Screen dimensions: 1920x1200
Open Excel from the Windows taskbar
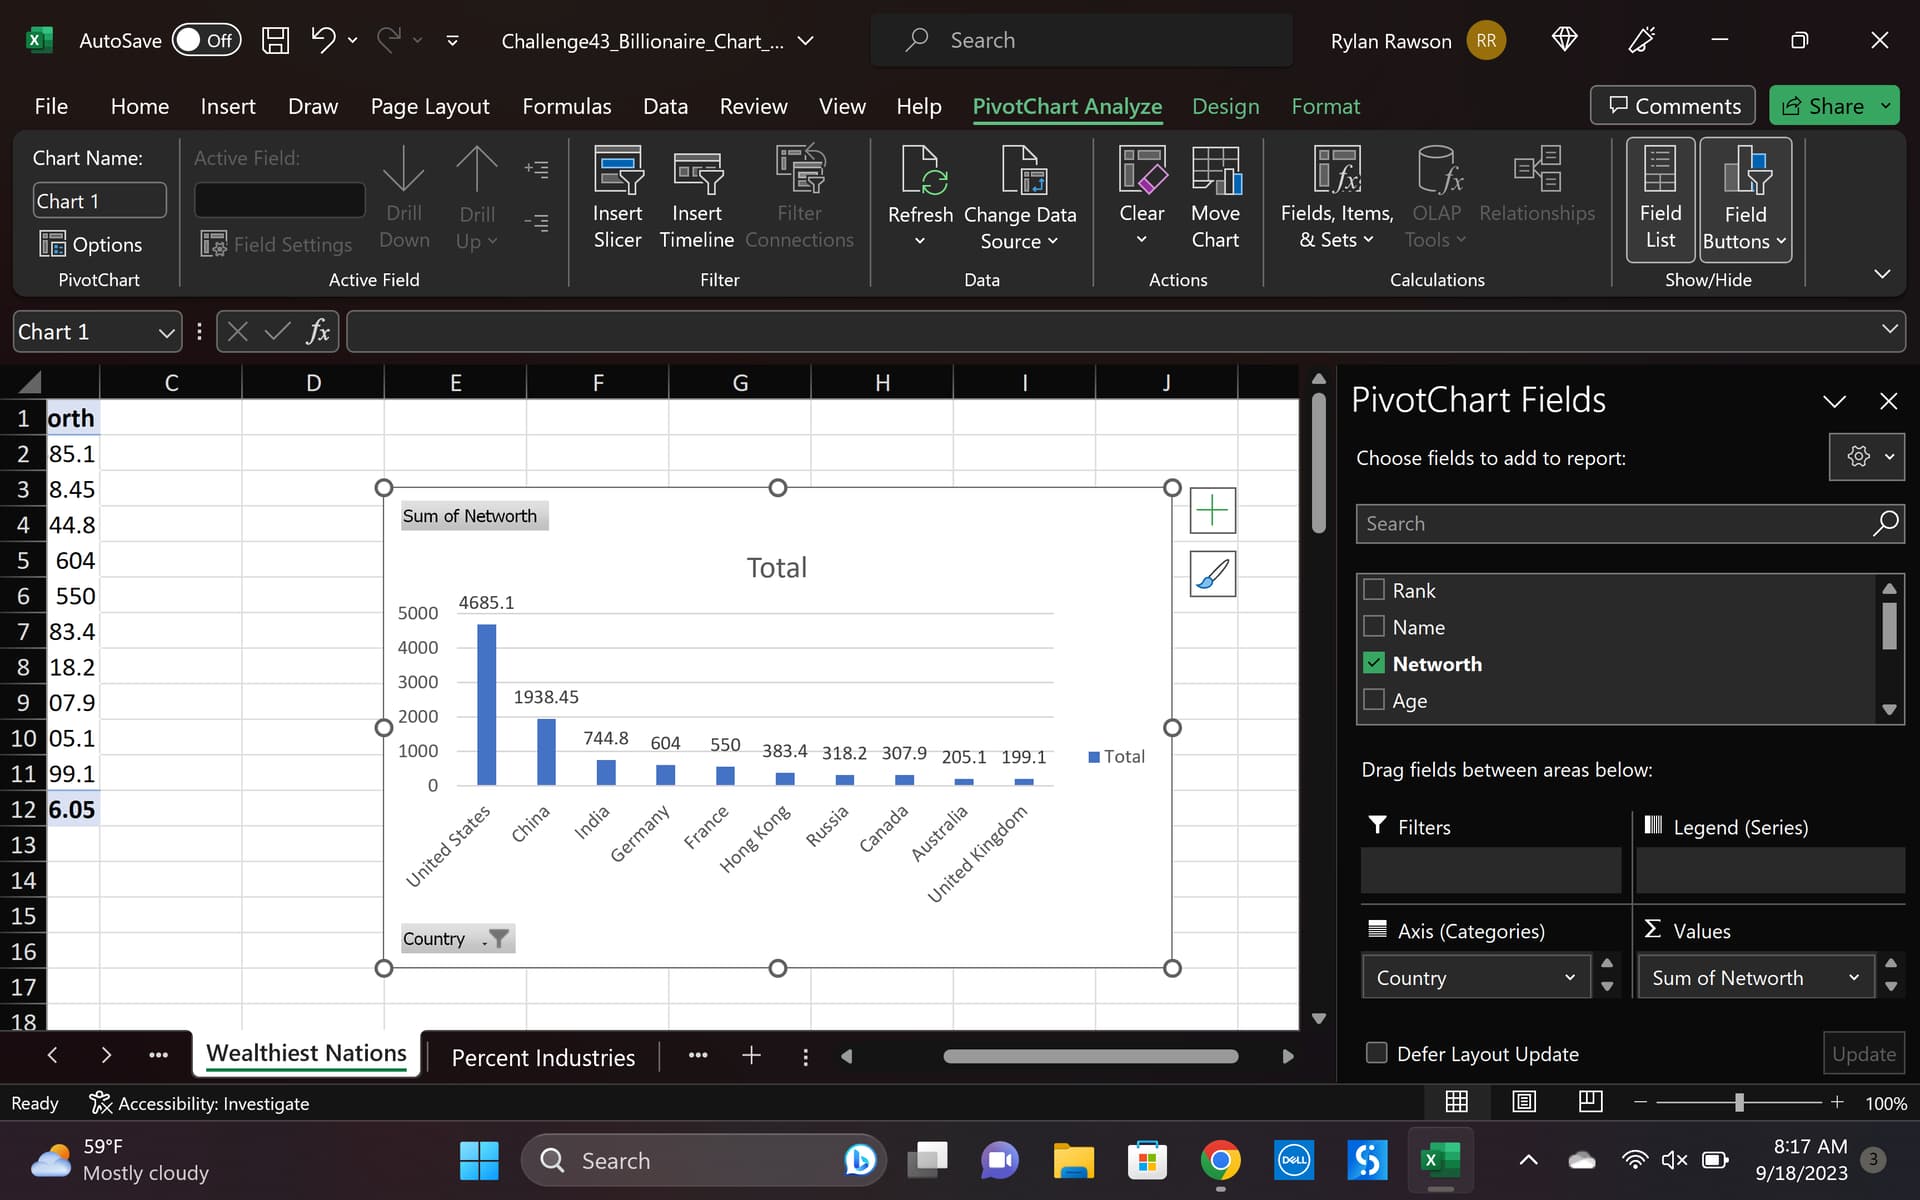click(x=1440, y=1160)
